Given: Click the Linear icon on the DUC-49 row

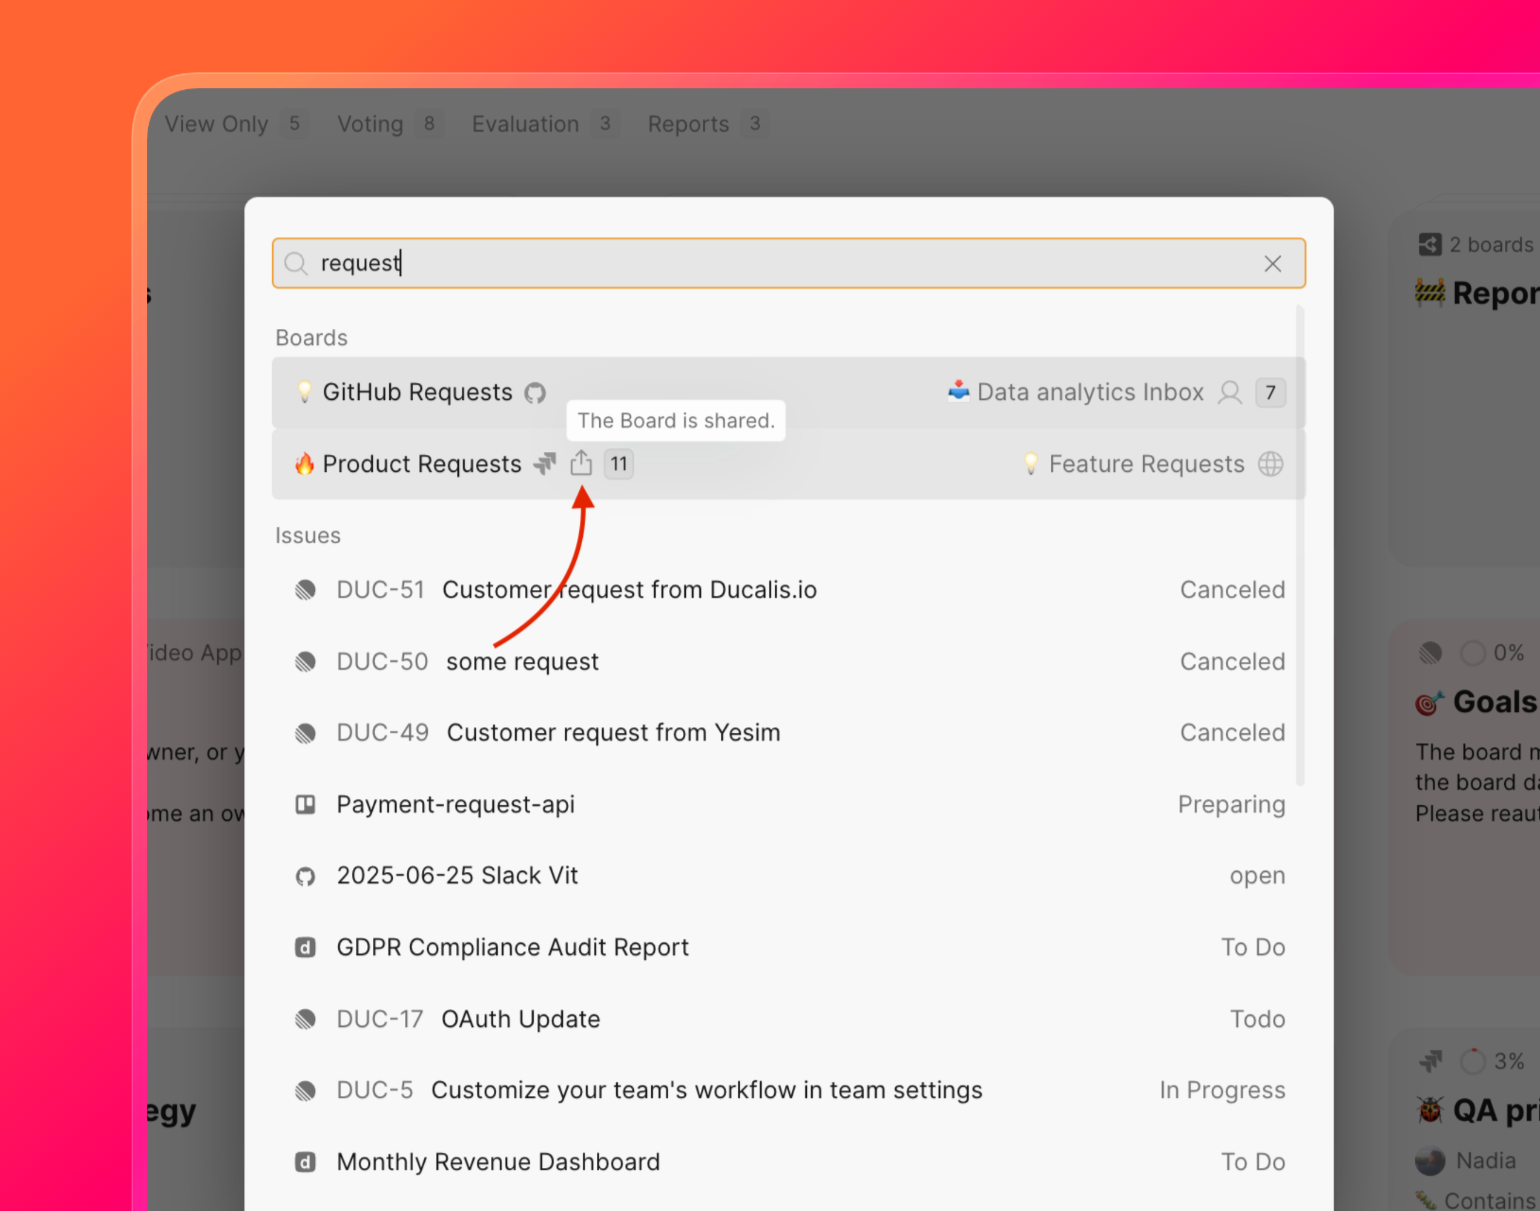Looking at the screenshot, I should (305, 733).
